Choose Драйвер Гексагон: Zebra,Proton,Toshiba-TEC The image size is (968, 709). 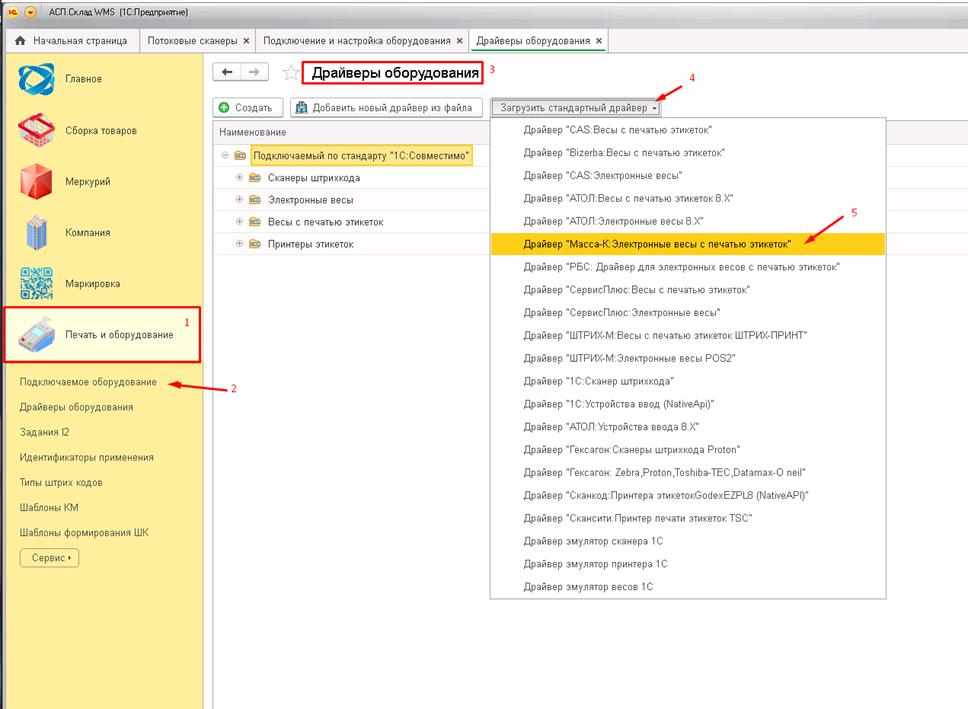tap(688, 473)
